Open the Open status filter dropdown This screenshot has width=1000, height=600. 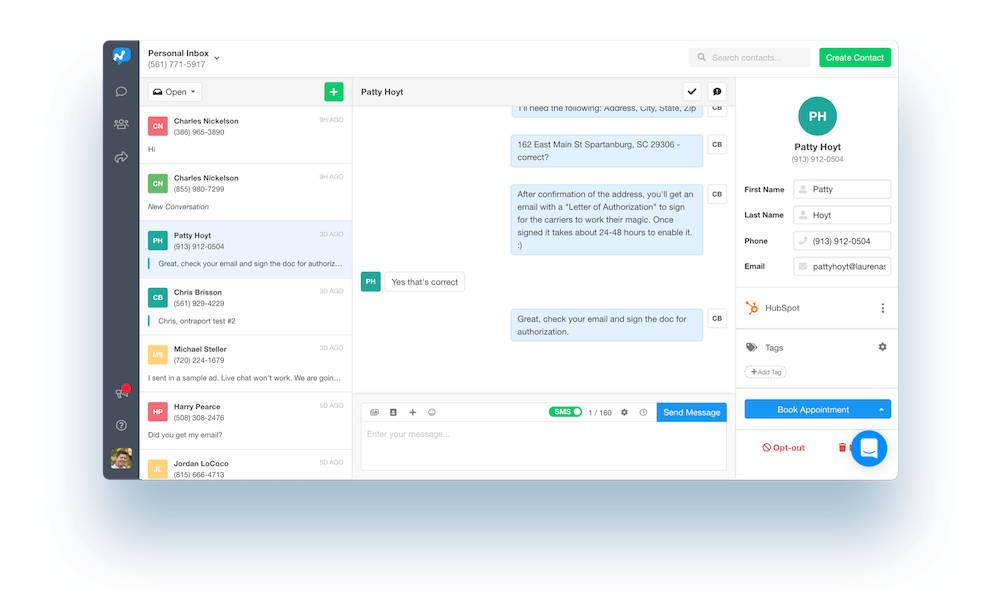click(175, 92)
